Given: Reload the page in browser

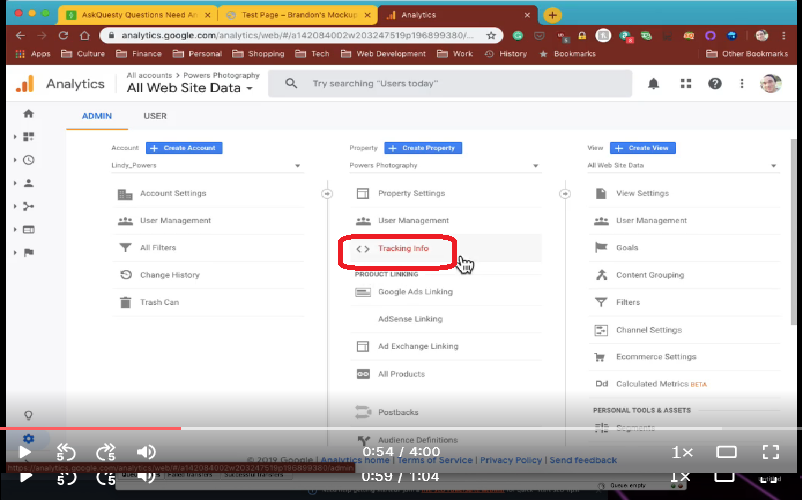Looking at the screenshot, I should (63, 35).
